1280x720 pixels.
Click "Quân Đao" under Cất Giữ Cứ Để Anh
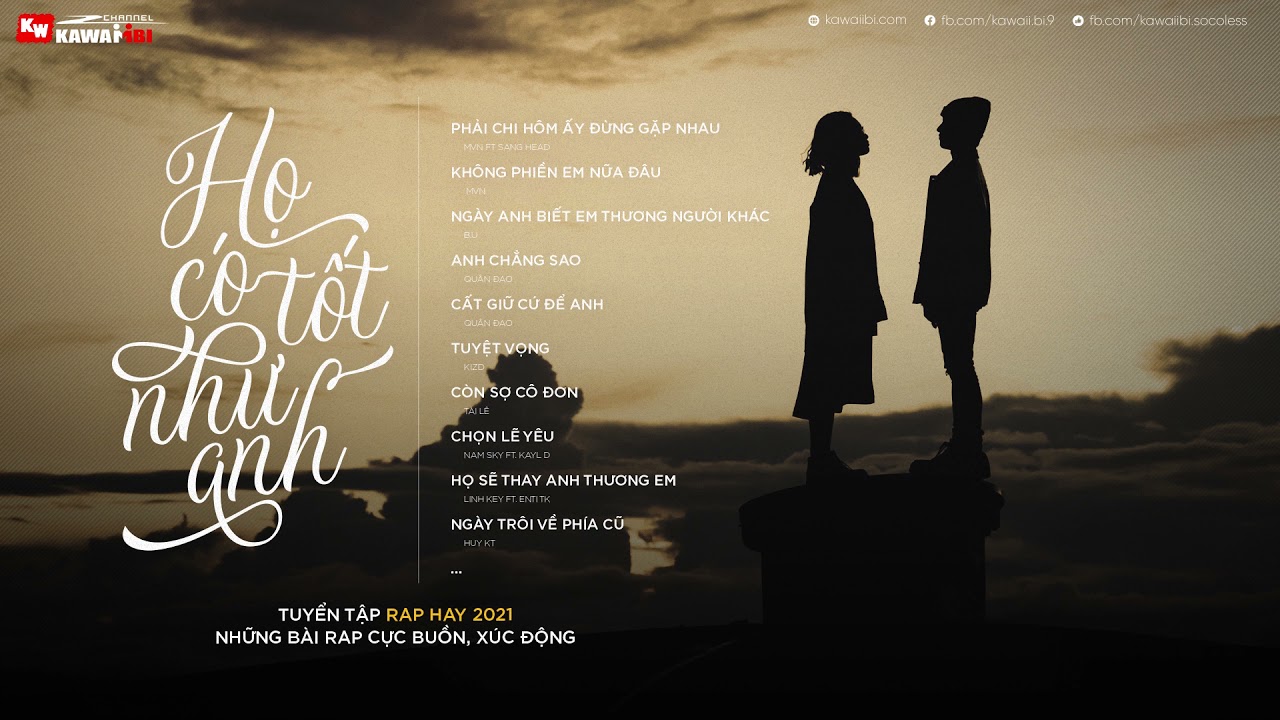[x=488, y=323]
